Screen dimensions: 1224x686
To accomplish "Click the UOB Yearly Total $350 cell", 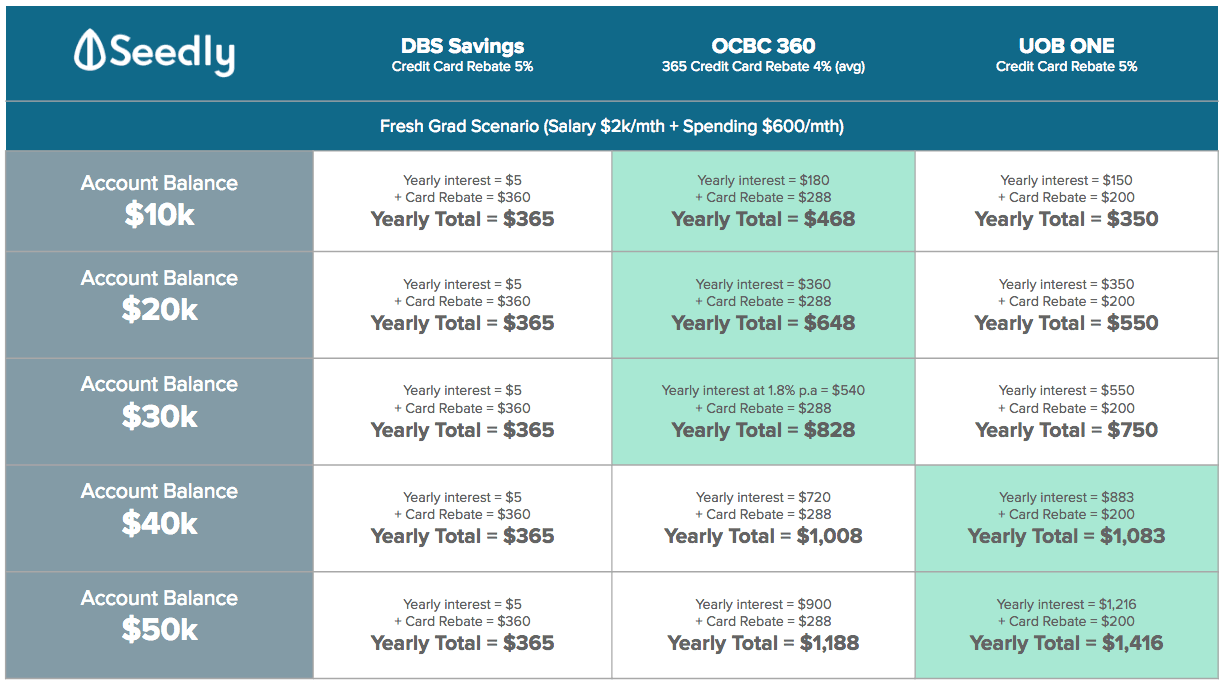I will click(x=1066, y=201).
